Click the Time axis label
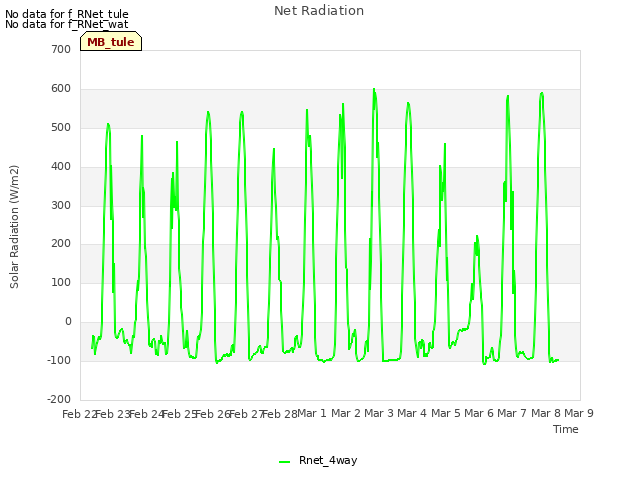The image size is (640, 480). (x=565, y=429)
